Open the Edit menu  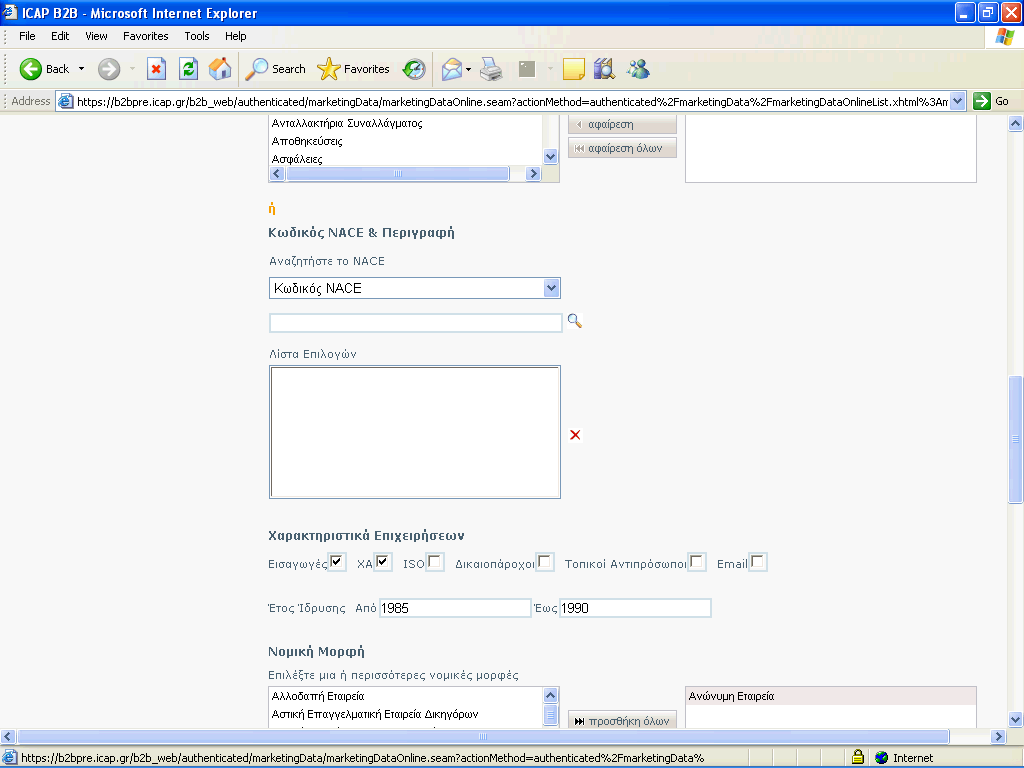(x=60, y=36)
